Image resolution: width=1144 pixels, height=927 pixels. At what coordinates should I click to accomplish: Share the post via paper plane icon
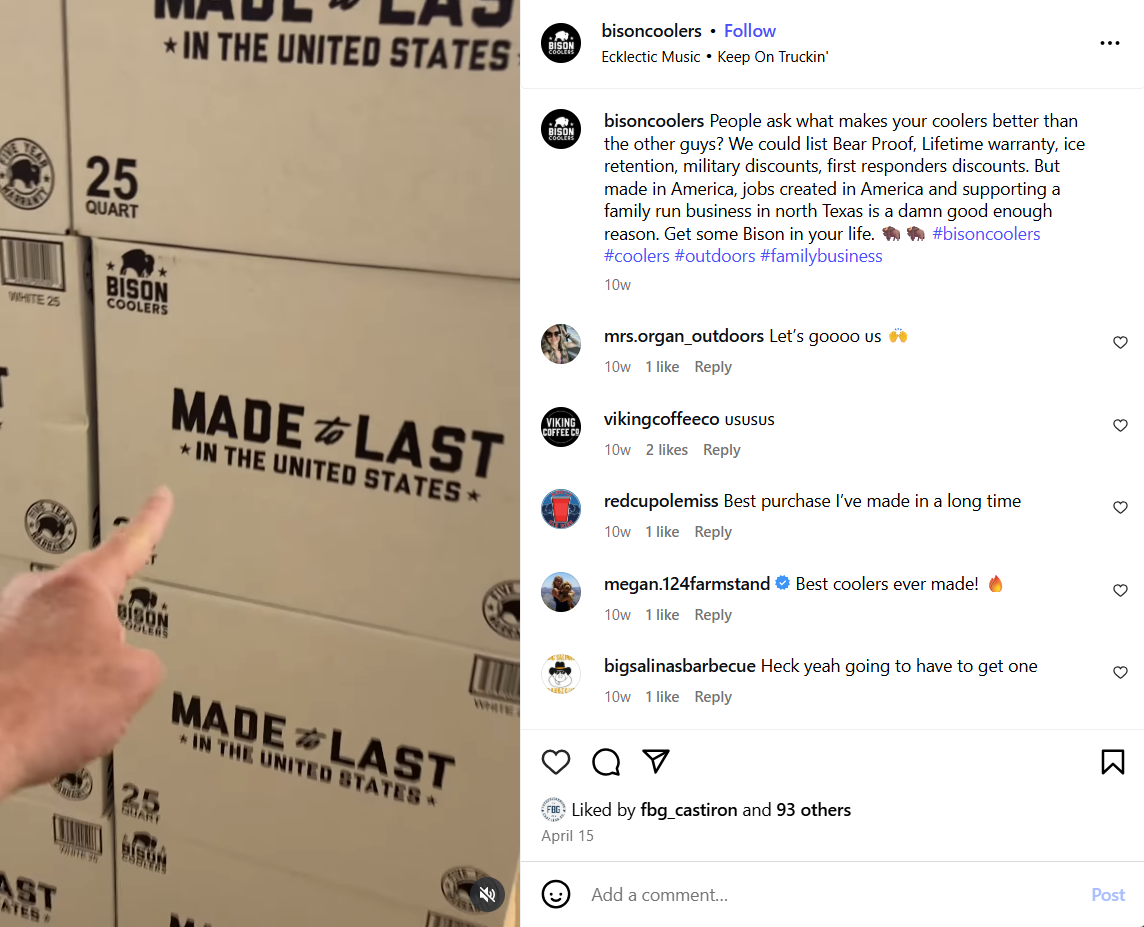(656, 761)
